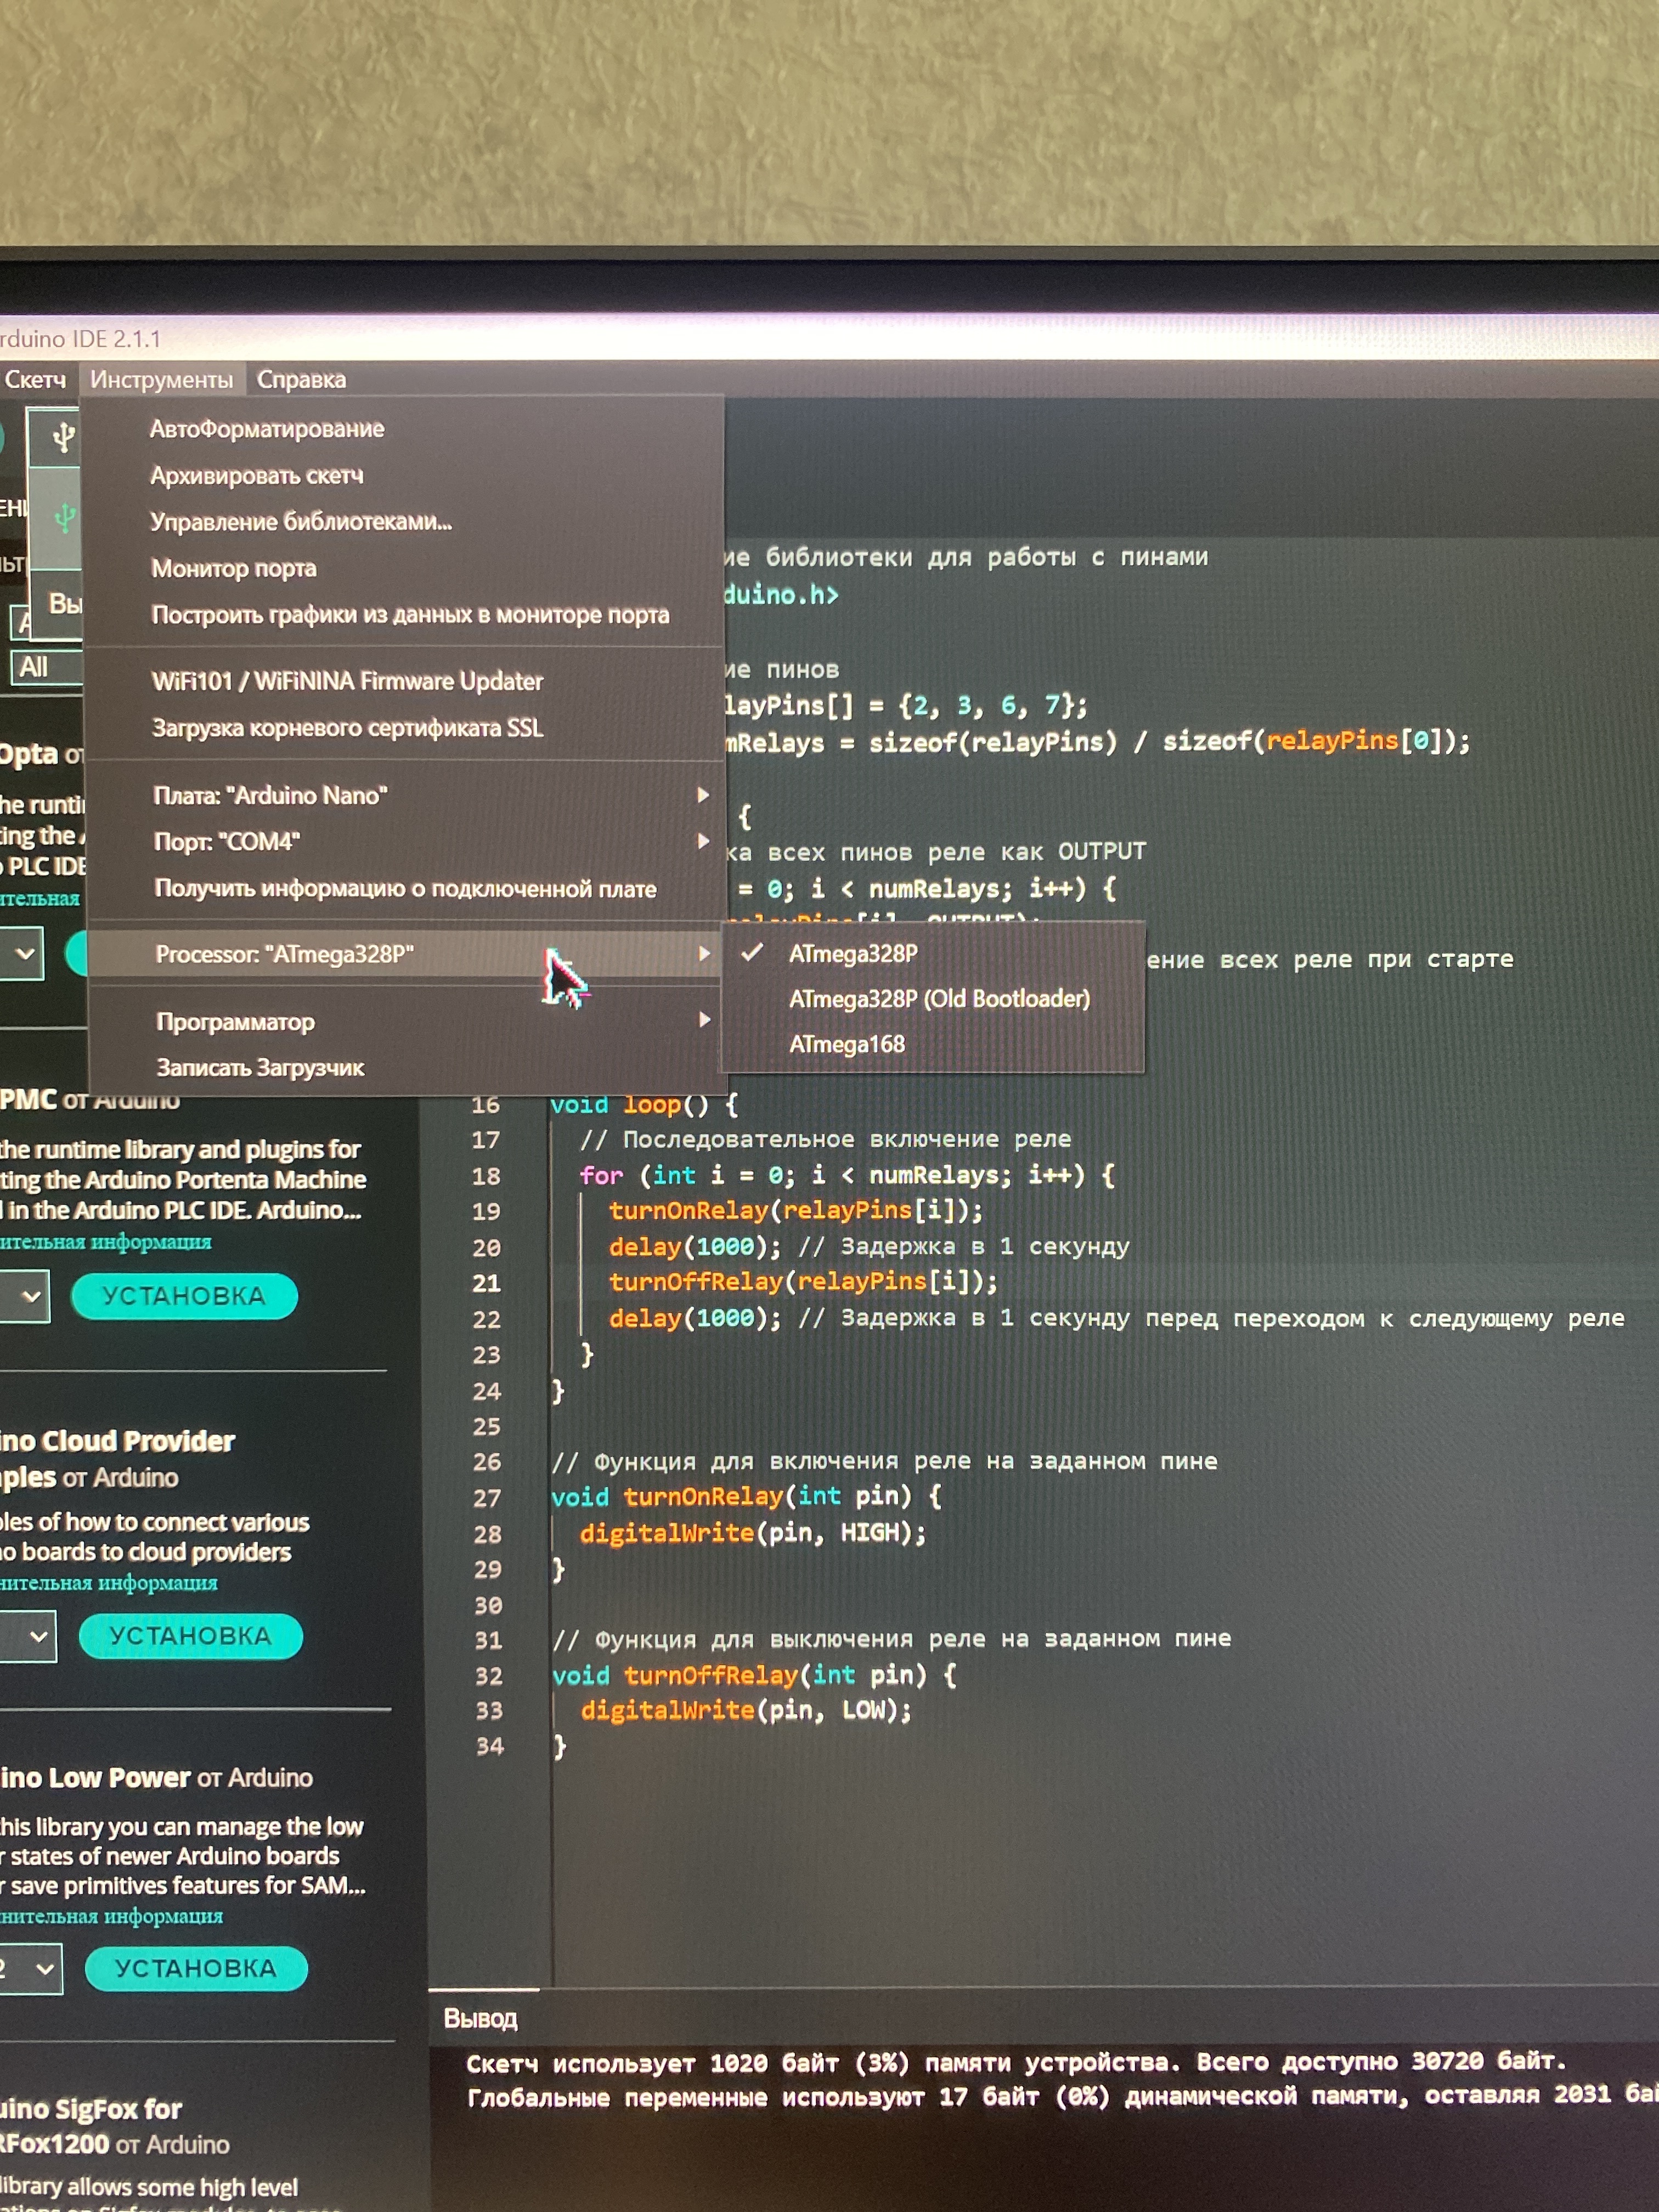Click УСТАНОВКА for Cloud Provider examples
Screen dimensions: 1659x2212
[x=190, y=1636]
